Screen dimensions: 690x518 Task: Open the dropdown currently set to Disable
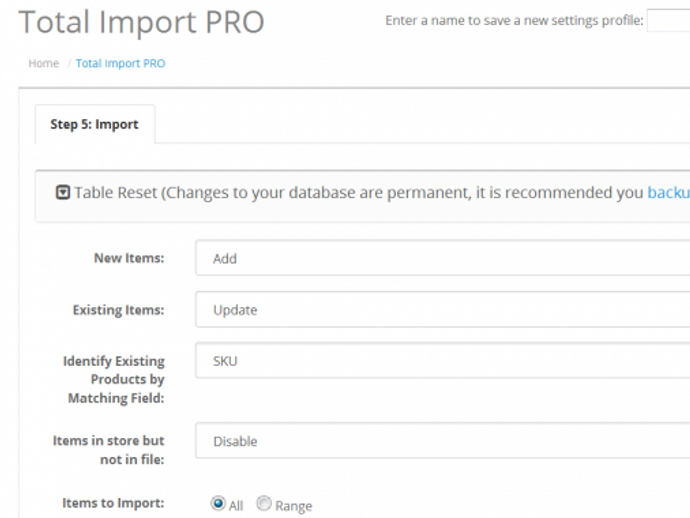442,441
